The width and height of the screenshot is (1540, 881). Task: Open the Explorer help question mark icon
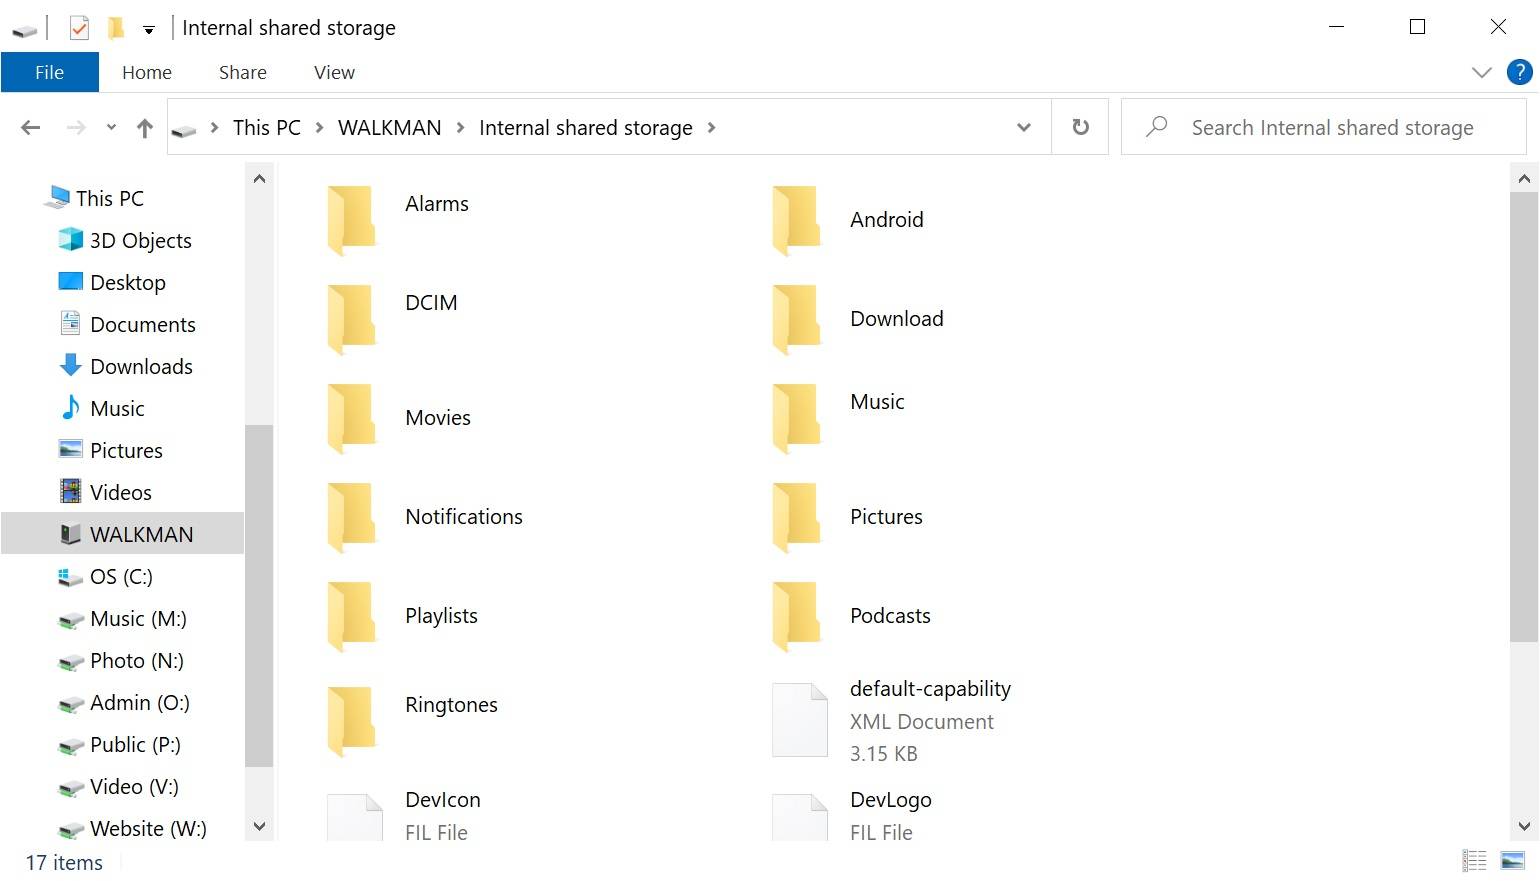1519,72
